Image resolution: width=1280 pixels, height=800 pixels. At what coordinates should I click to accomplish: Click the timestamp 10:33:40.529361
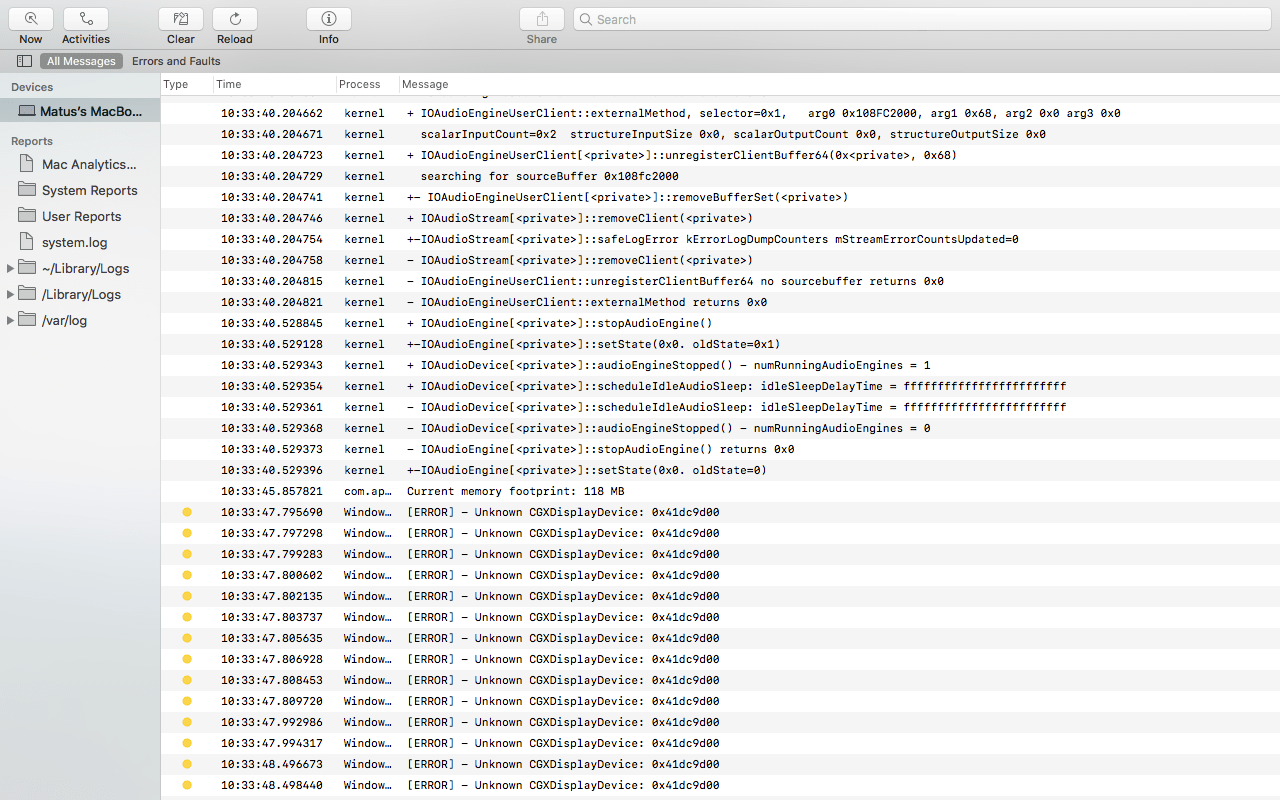[x=272, y=407]
